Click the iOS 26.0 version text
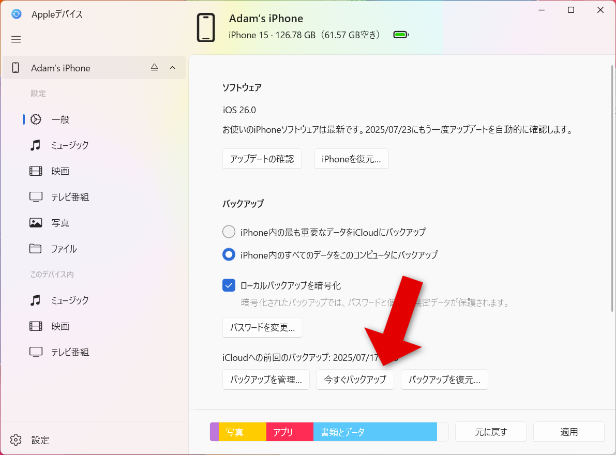 point(239,110)
